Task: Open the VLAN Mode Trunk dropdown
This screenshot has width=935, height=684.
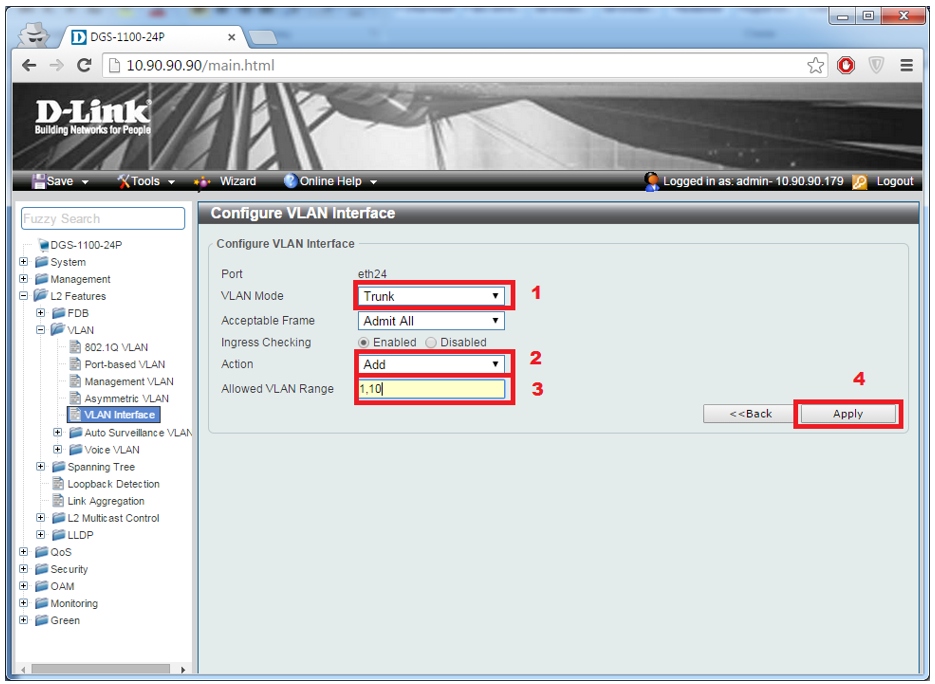Action: tap(432, 296)
